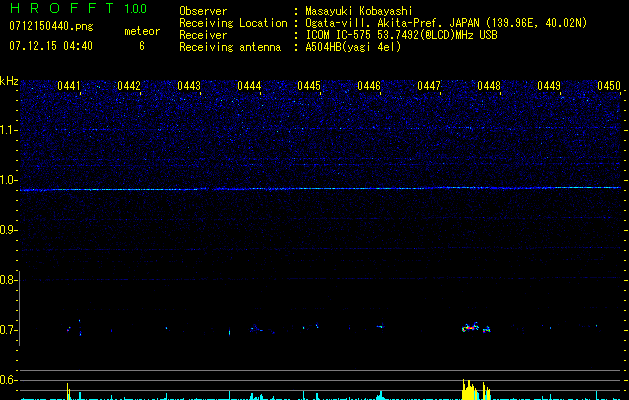Click the 0446 time marker
The height and width of the screenshot is (400, 629).
coord(369,86)
